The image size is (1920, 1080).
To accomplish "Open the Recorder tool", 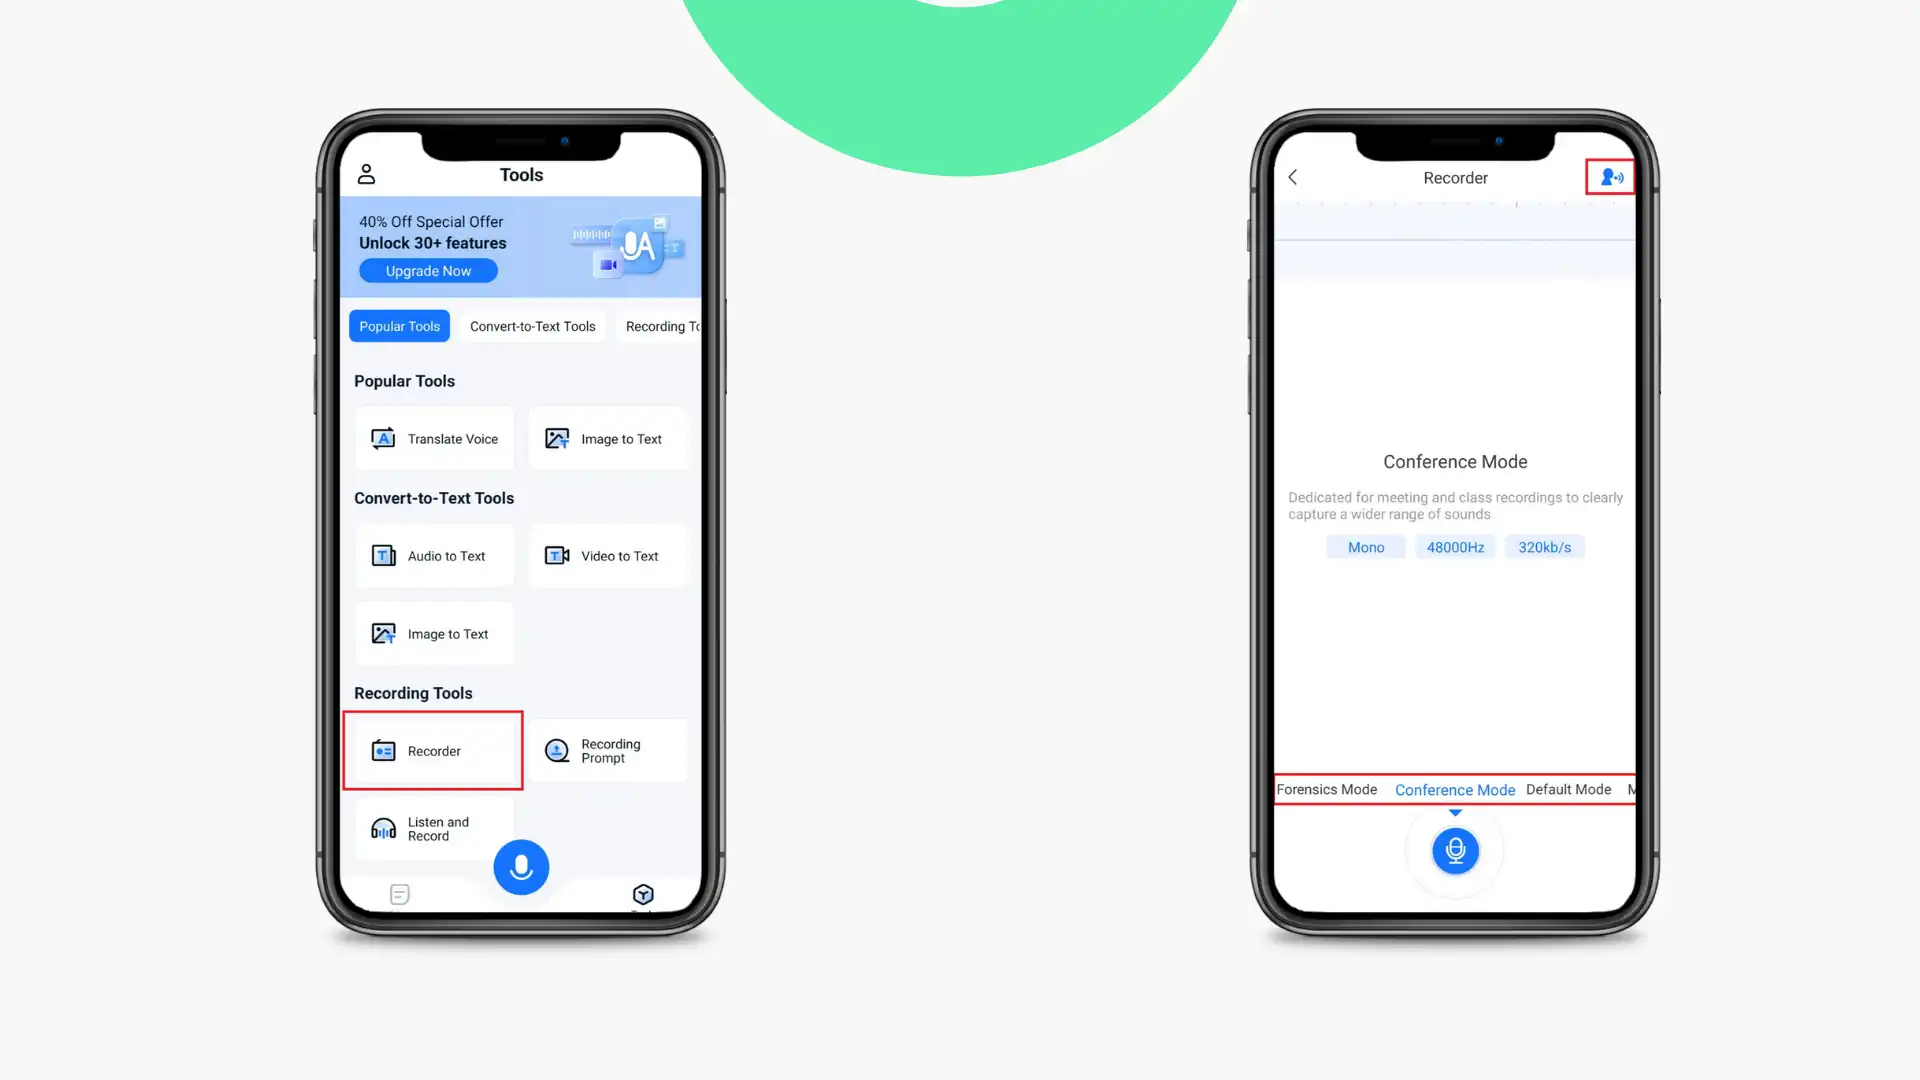I will coord(434,750).
